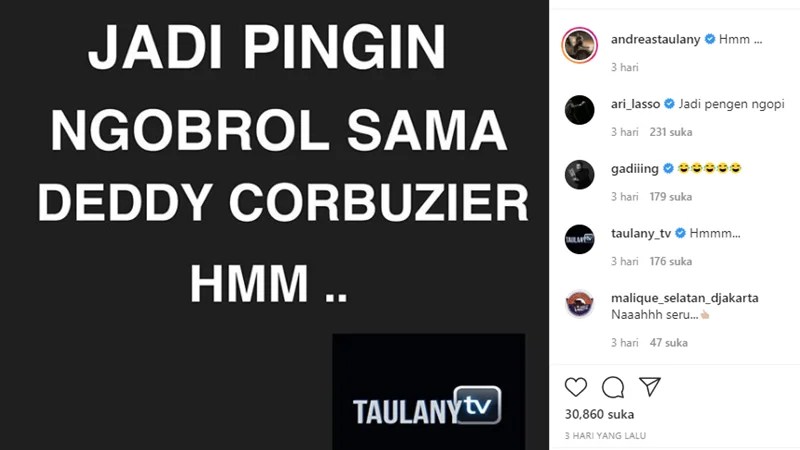Open the 3 HARI YANG LALU timestamp
Image resolution: width=800 pixels, height=450 pixels.
(x=605, y=436)
